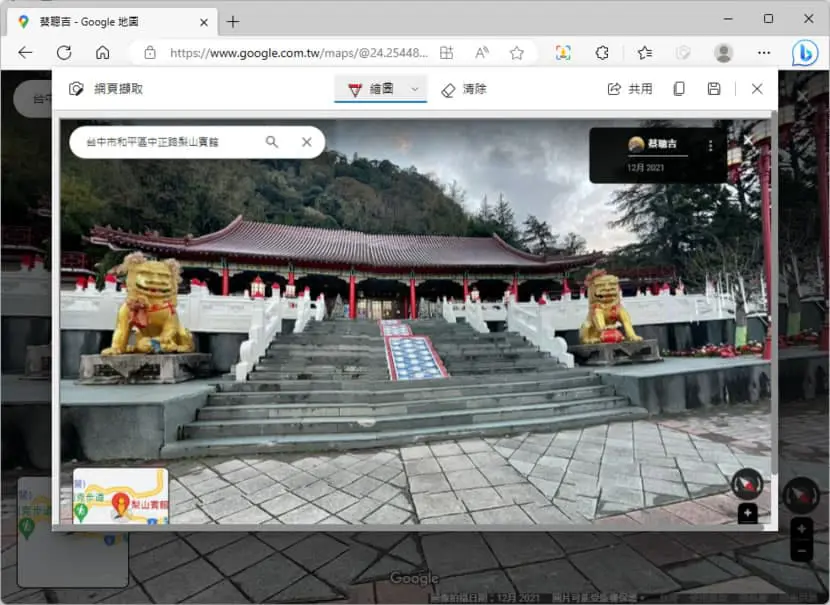Close the web capture toolbar
Viewport: 830px width, 605px height.
757,89
